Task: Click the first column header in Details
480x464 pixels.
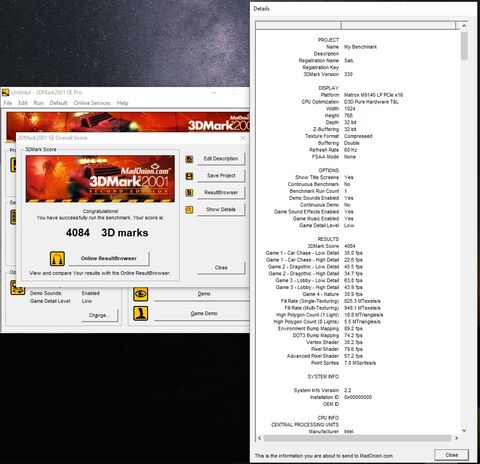Action: [298, 26]
